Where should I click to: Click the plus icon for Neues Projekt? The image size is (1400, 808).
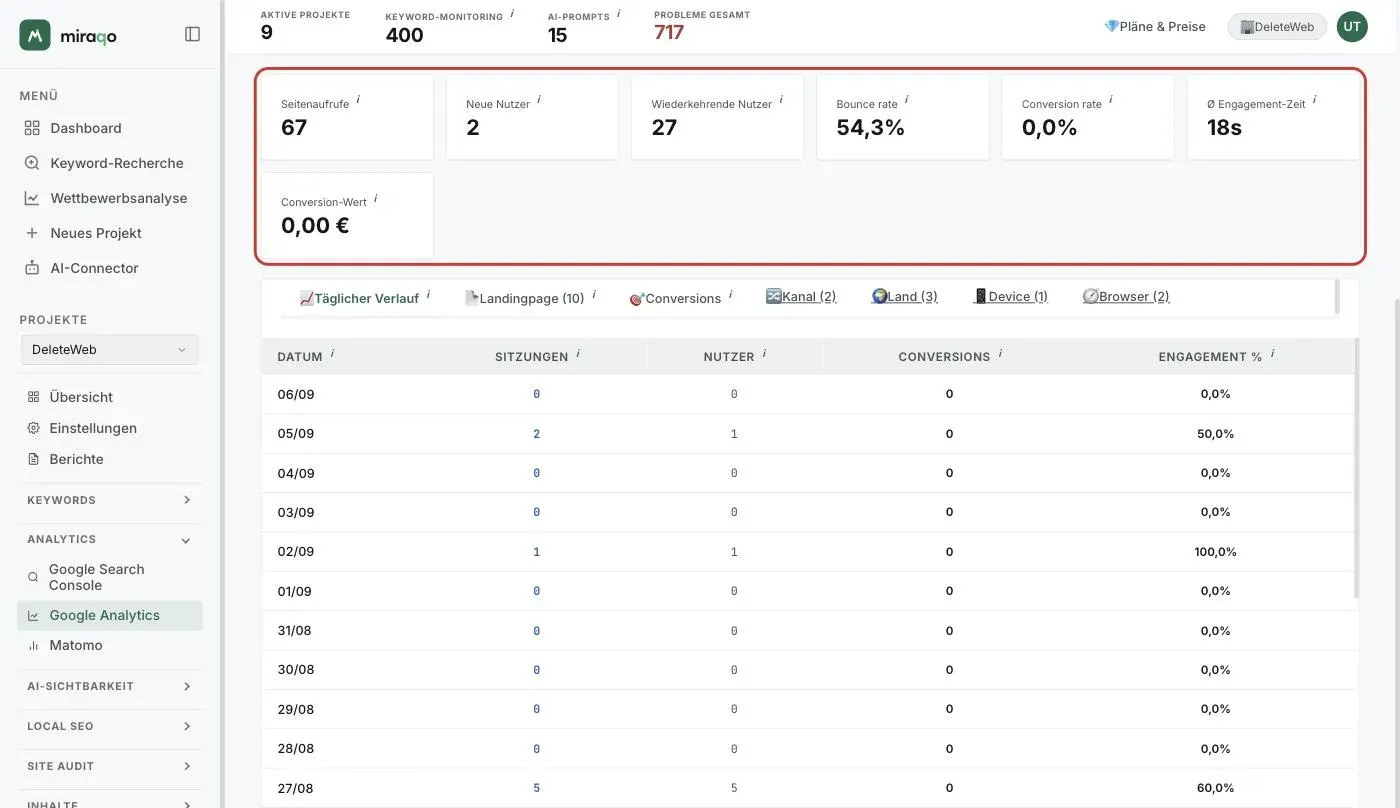[32, 233]
